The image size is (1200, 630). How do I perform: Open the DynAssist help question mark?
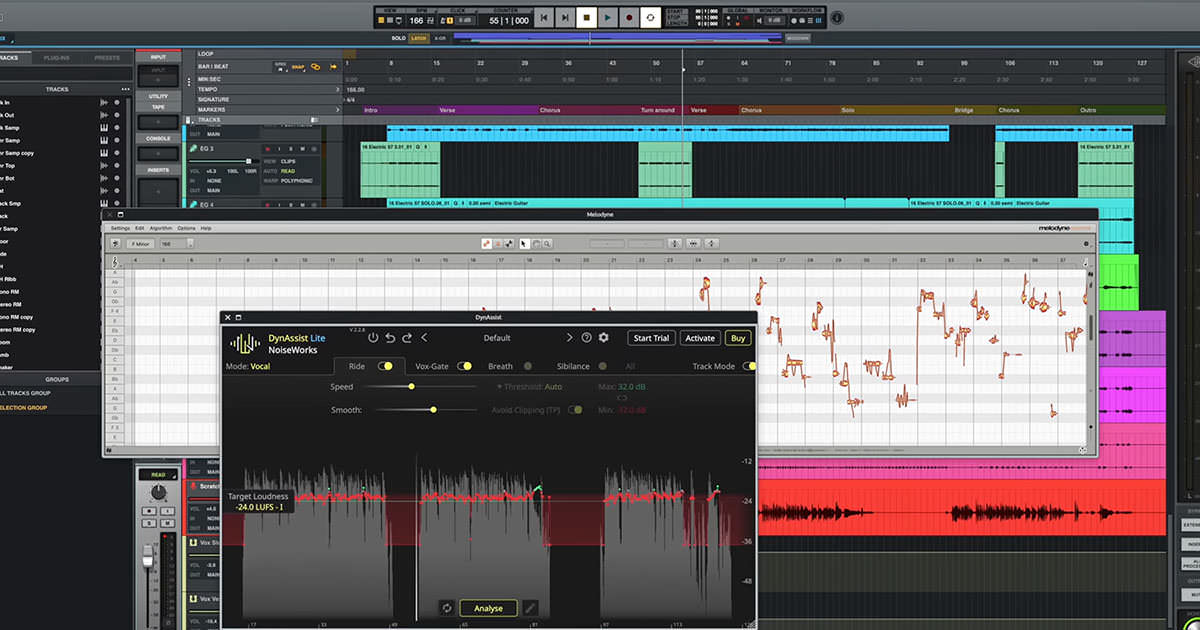pyautogui.click(x=587, y=338)
